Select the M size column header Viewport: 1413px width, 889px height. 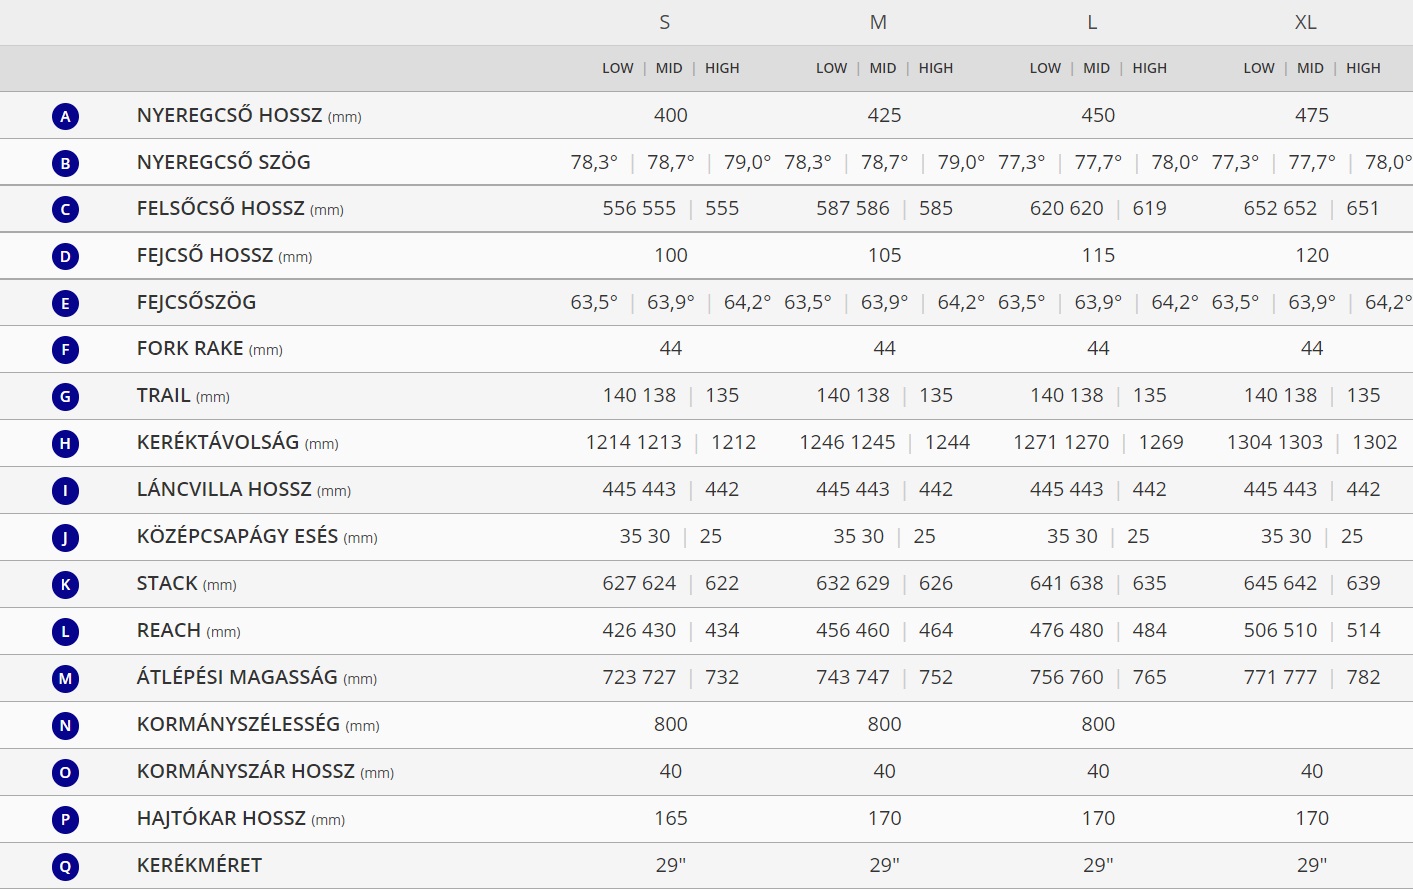(x=878, y=22)
